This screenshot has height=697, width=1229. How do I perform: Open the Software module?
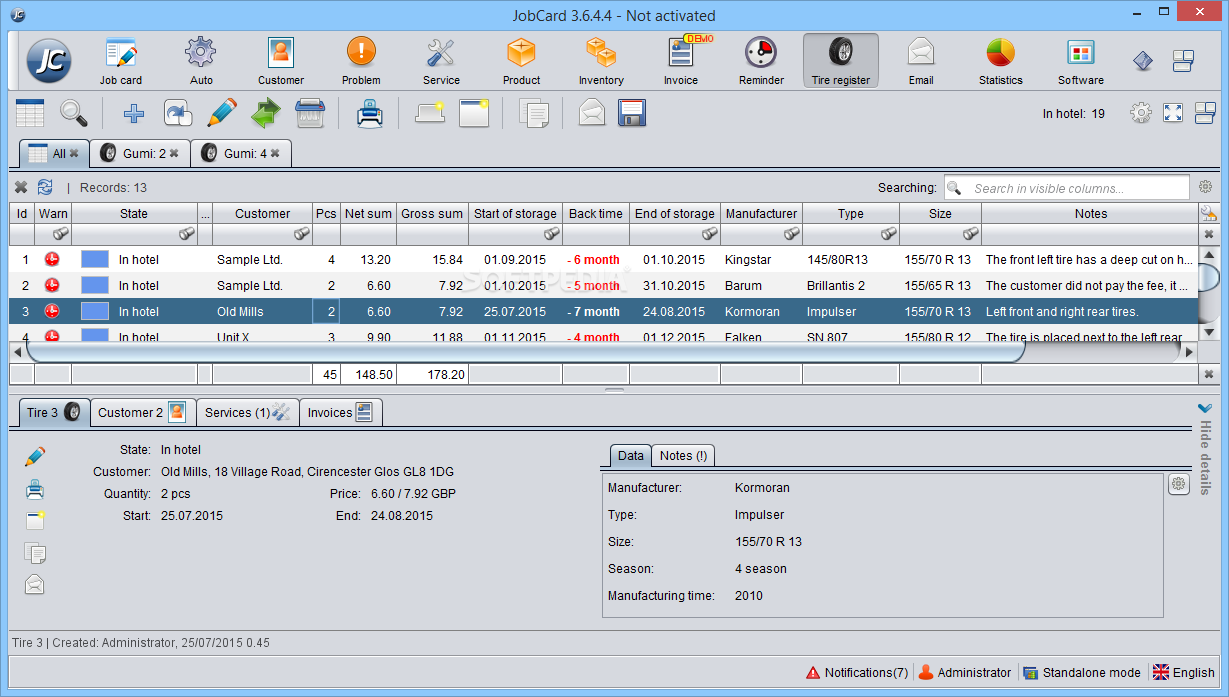click(x=1081, y=61)
